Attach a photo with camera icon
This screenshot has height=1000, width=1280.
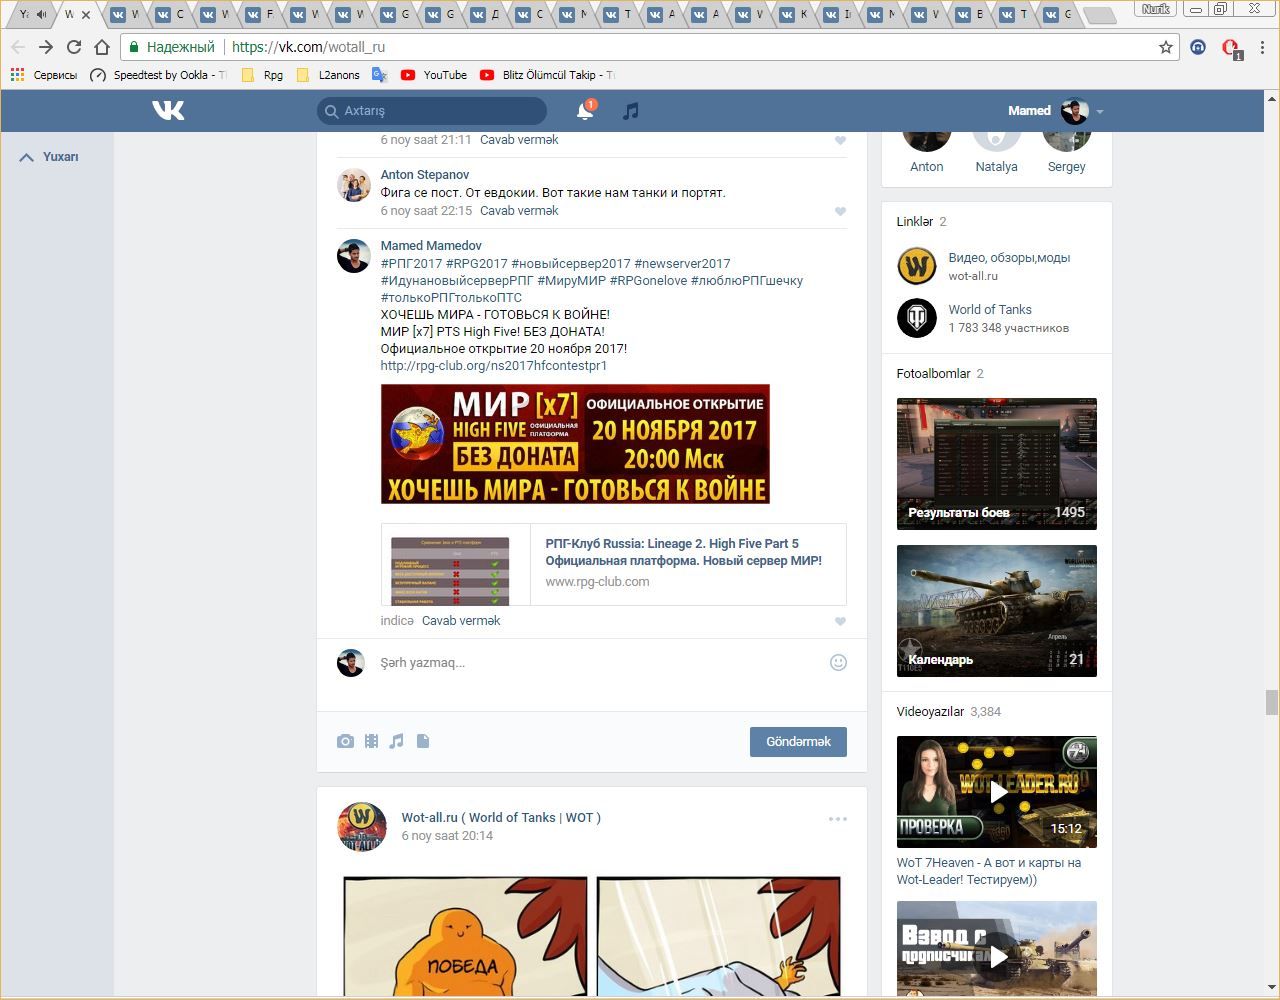tap(345, 741)
